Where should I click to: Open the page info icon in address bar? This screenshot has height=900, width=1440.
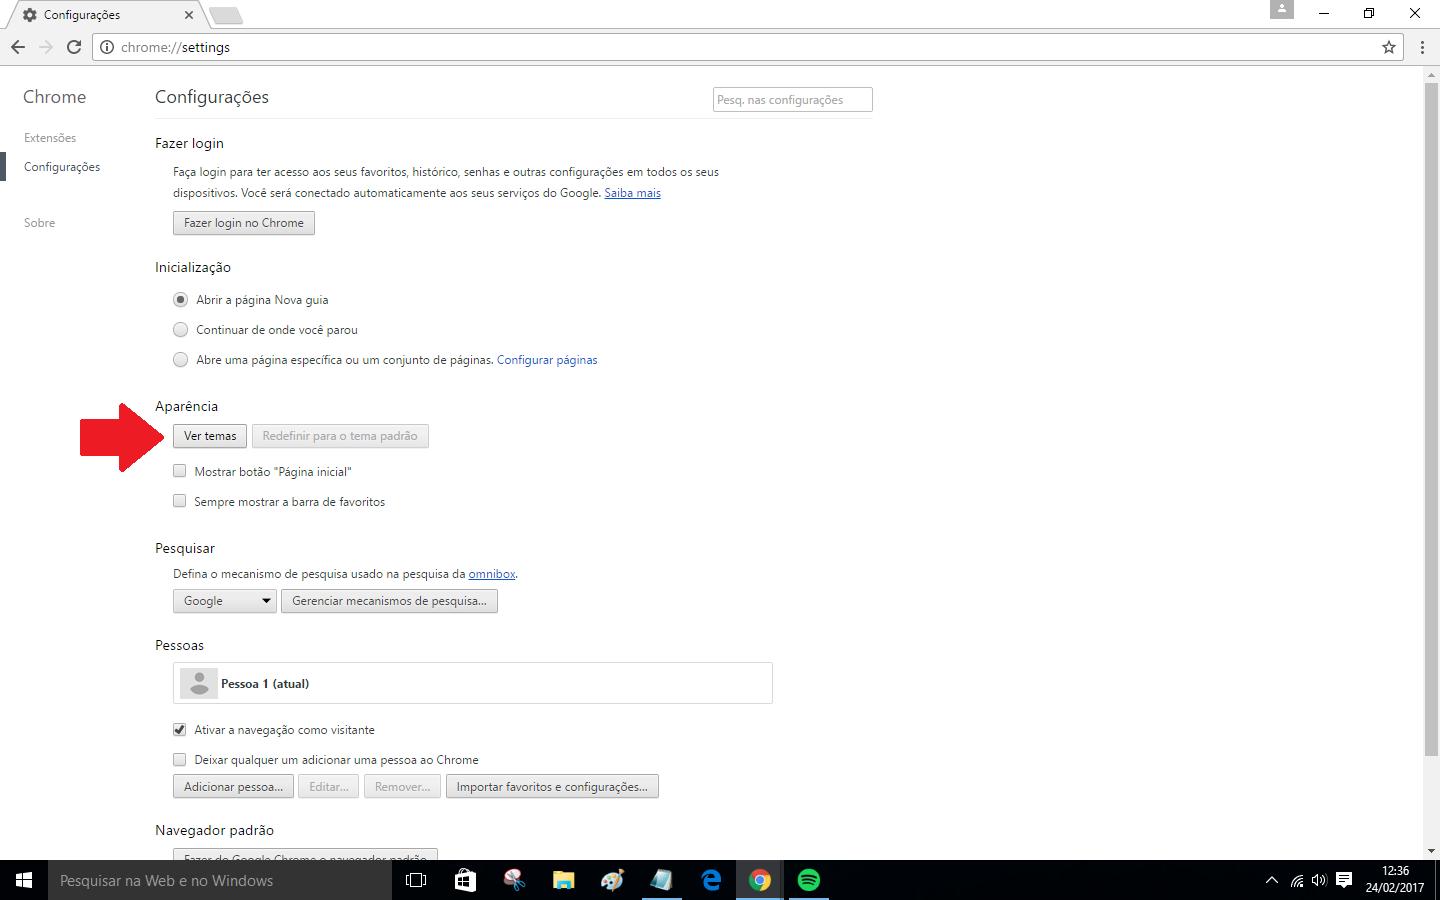[x=105, y=47]
